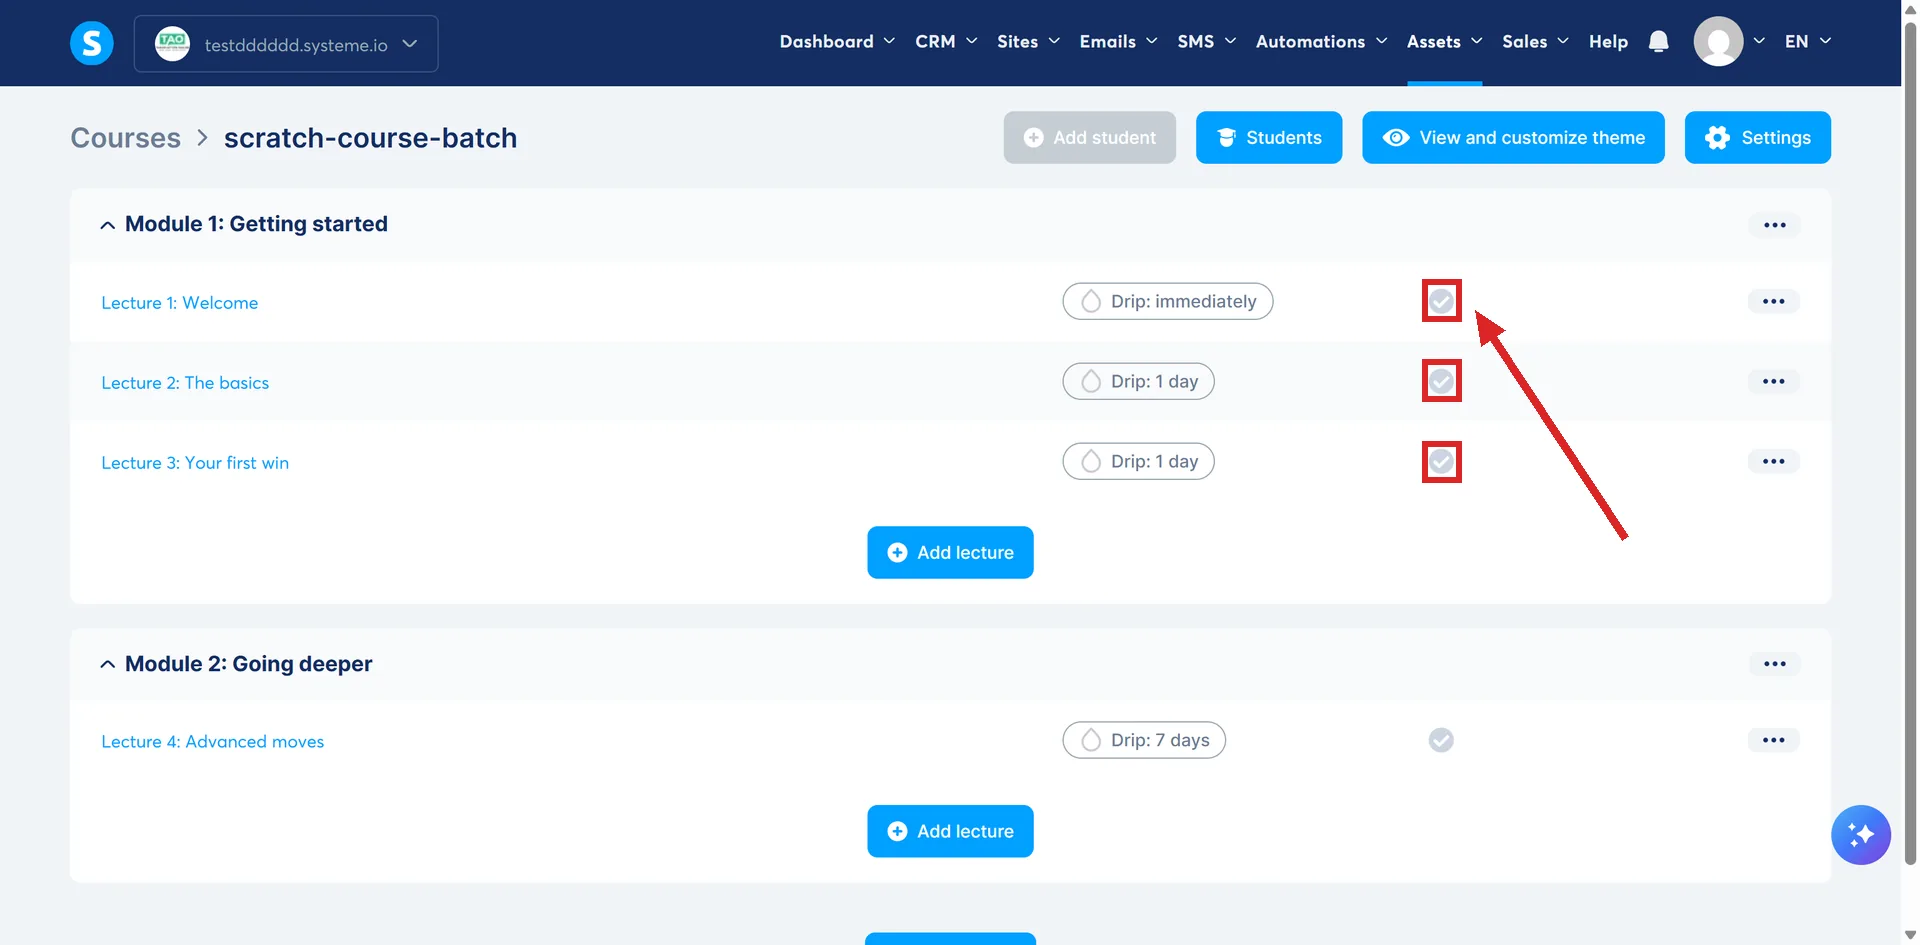Click the Systeme.io S logo
Viewport: 1920px width, 945px height.
tap(92, 43)
